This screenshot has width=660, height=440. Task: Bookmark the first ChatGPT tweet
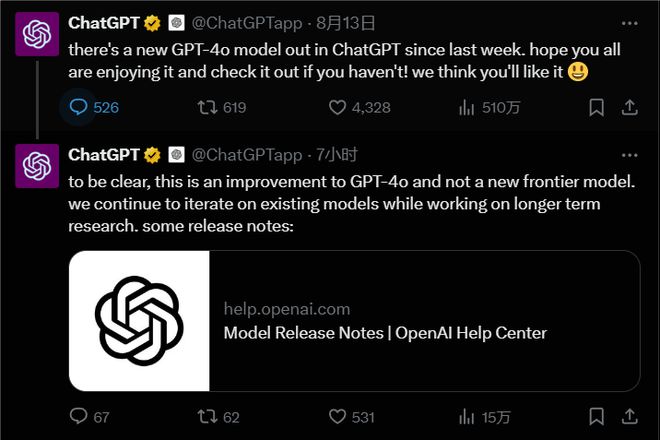tap(596, 107)
